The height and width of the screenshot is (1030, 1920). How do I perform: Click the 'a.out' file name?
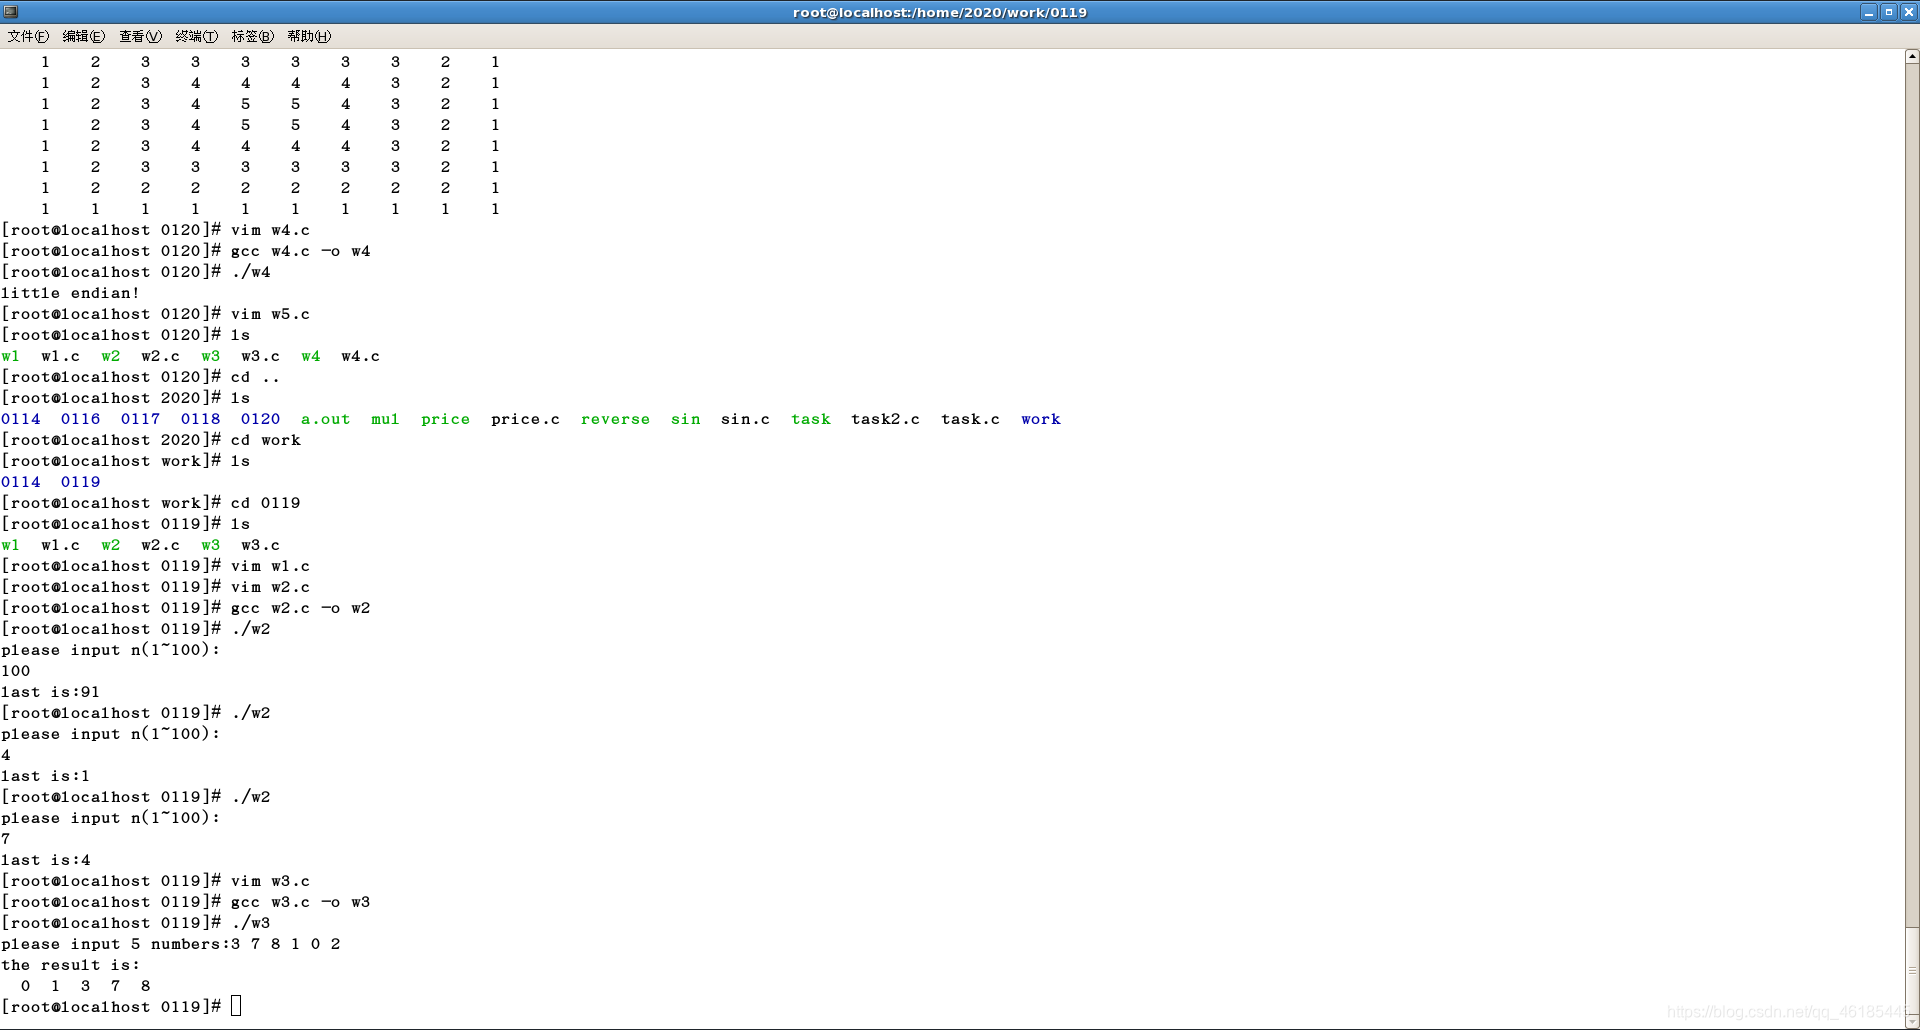pos(326,419)
